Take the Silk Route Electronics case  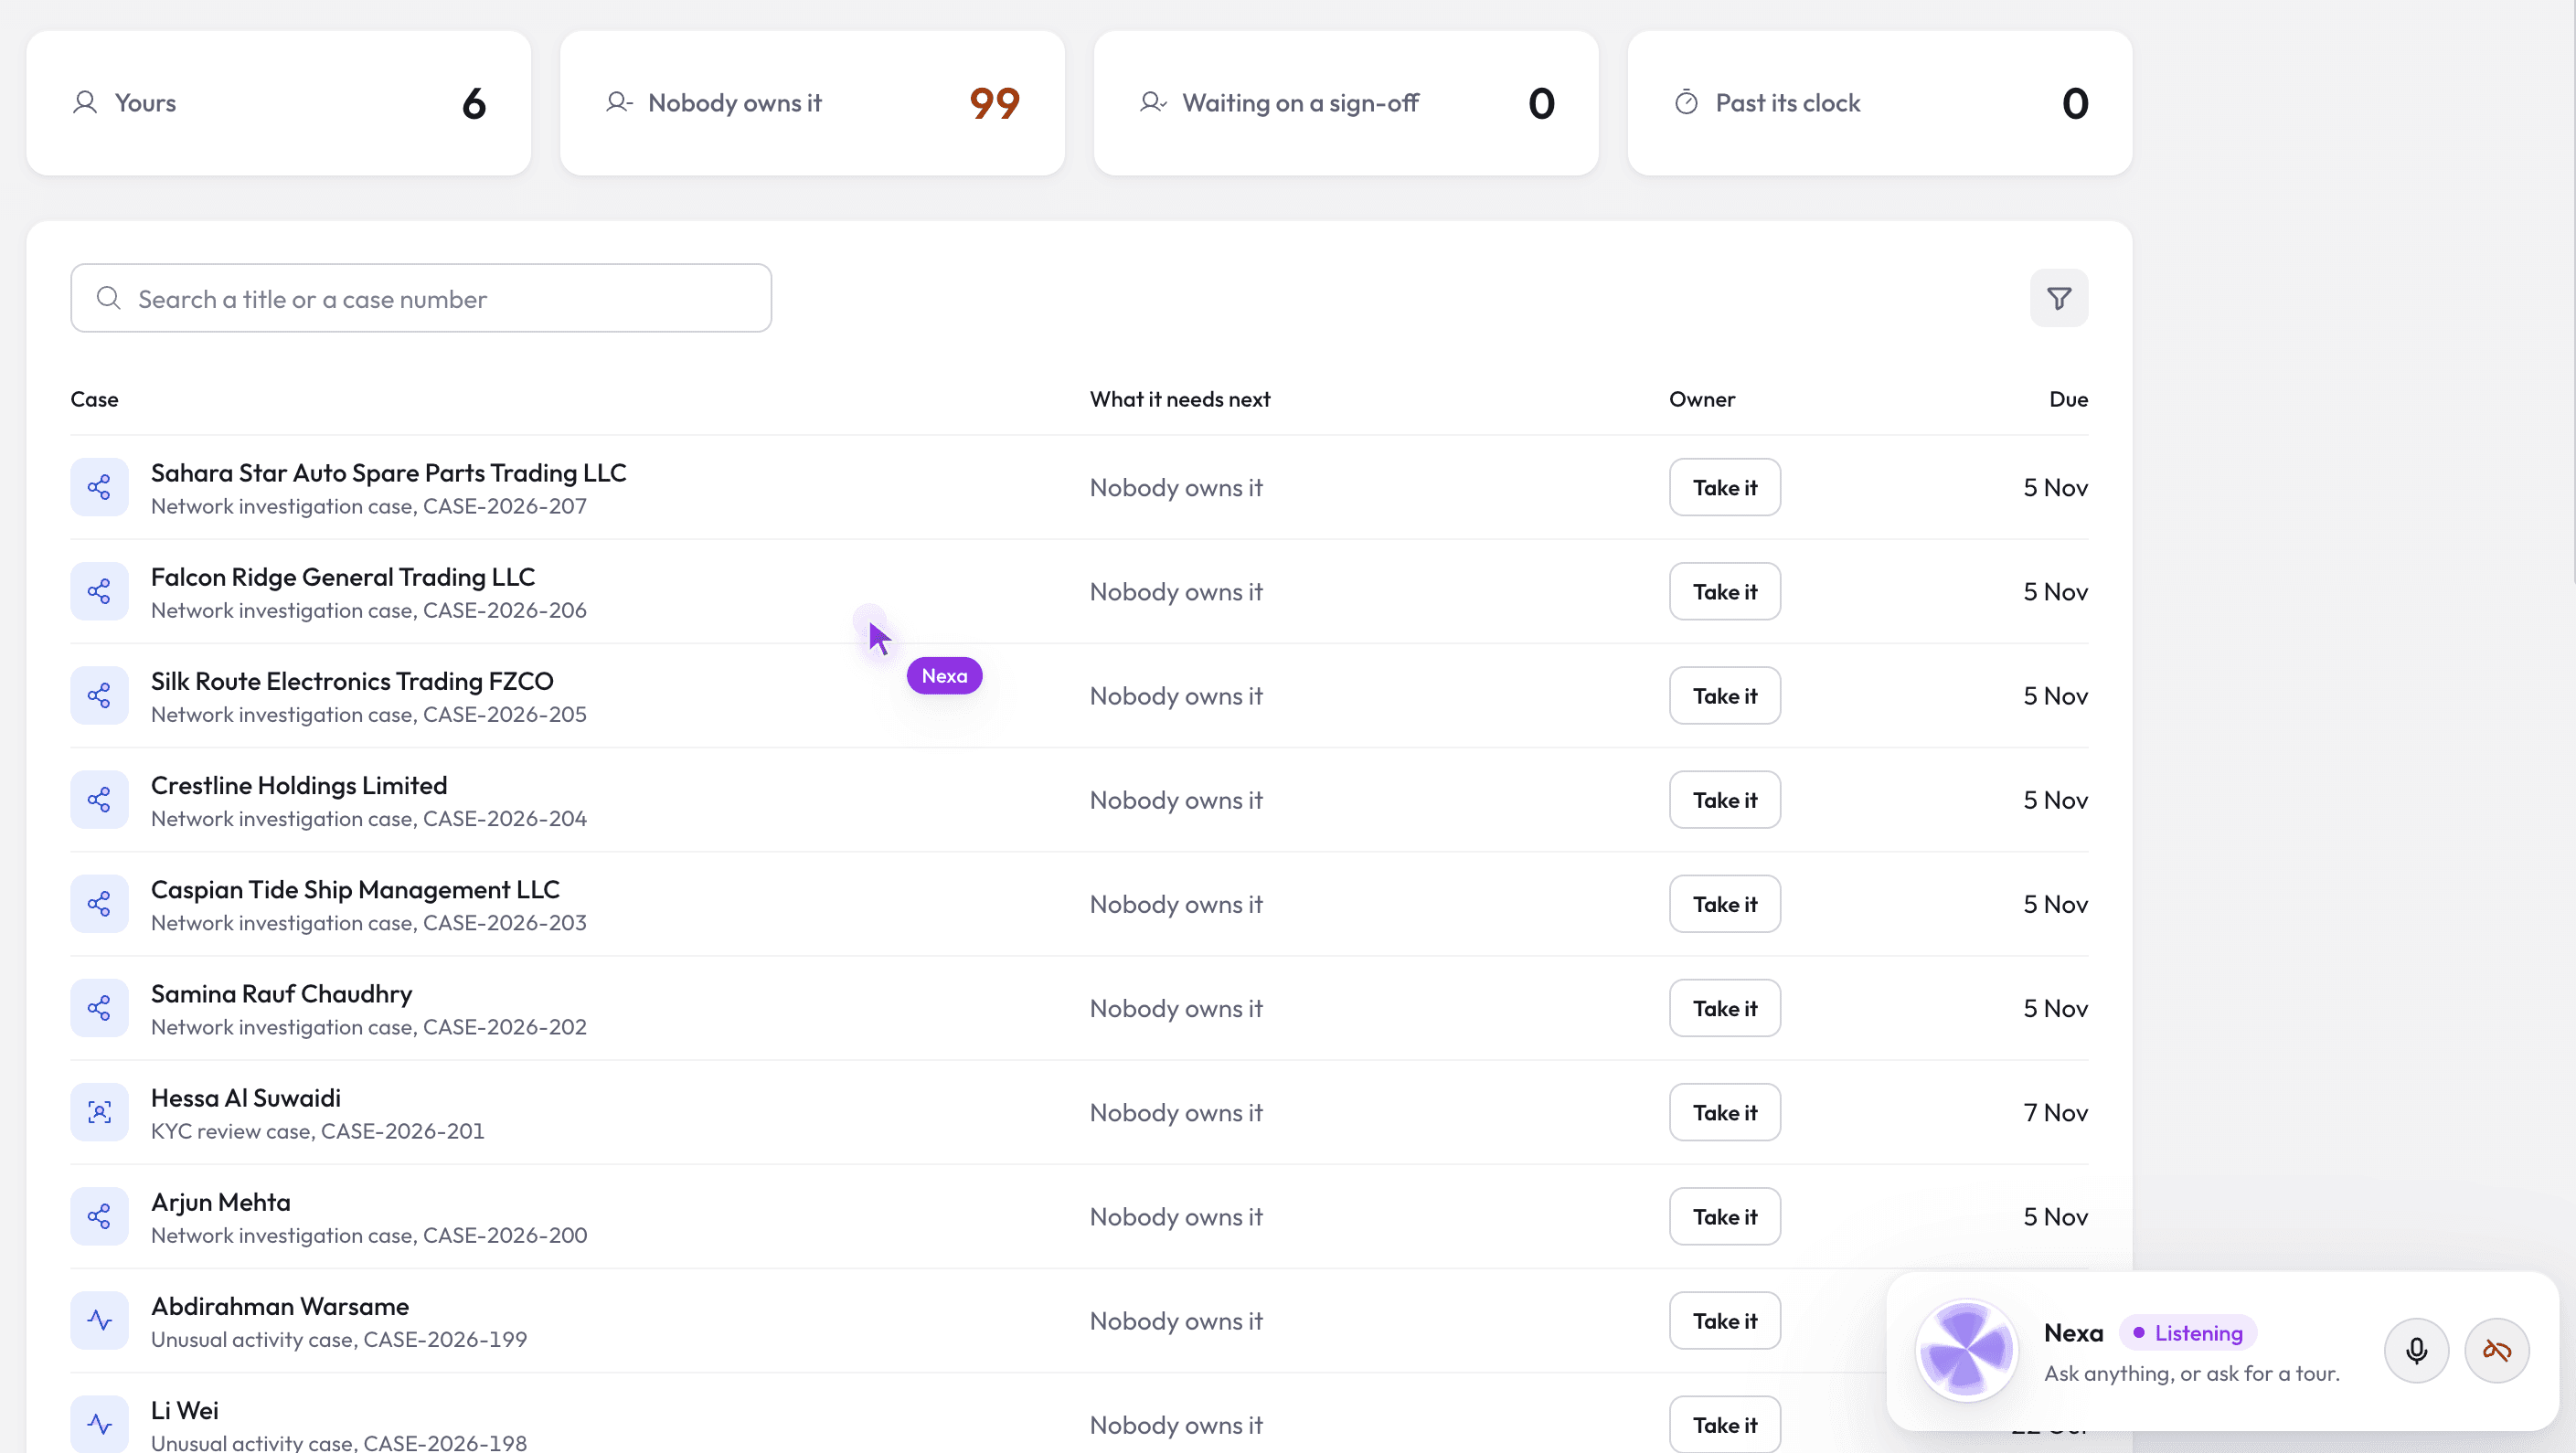click(1724, 695)
